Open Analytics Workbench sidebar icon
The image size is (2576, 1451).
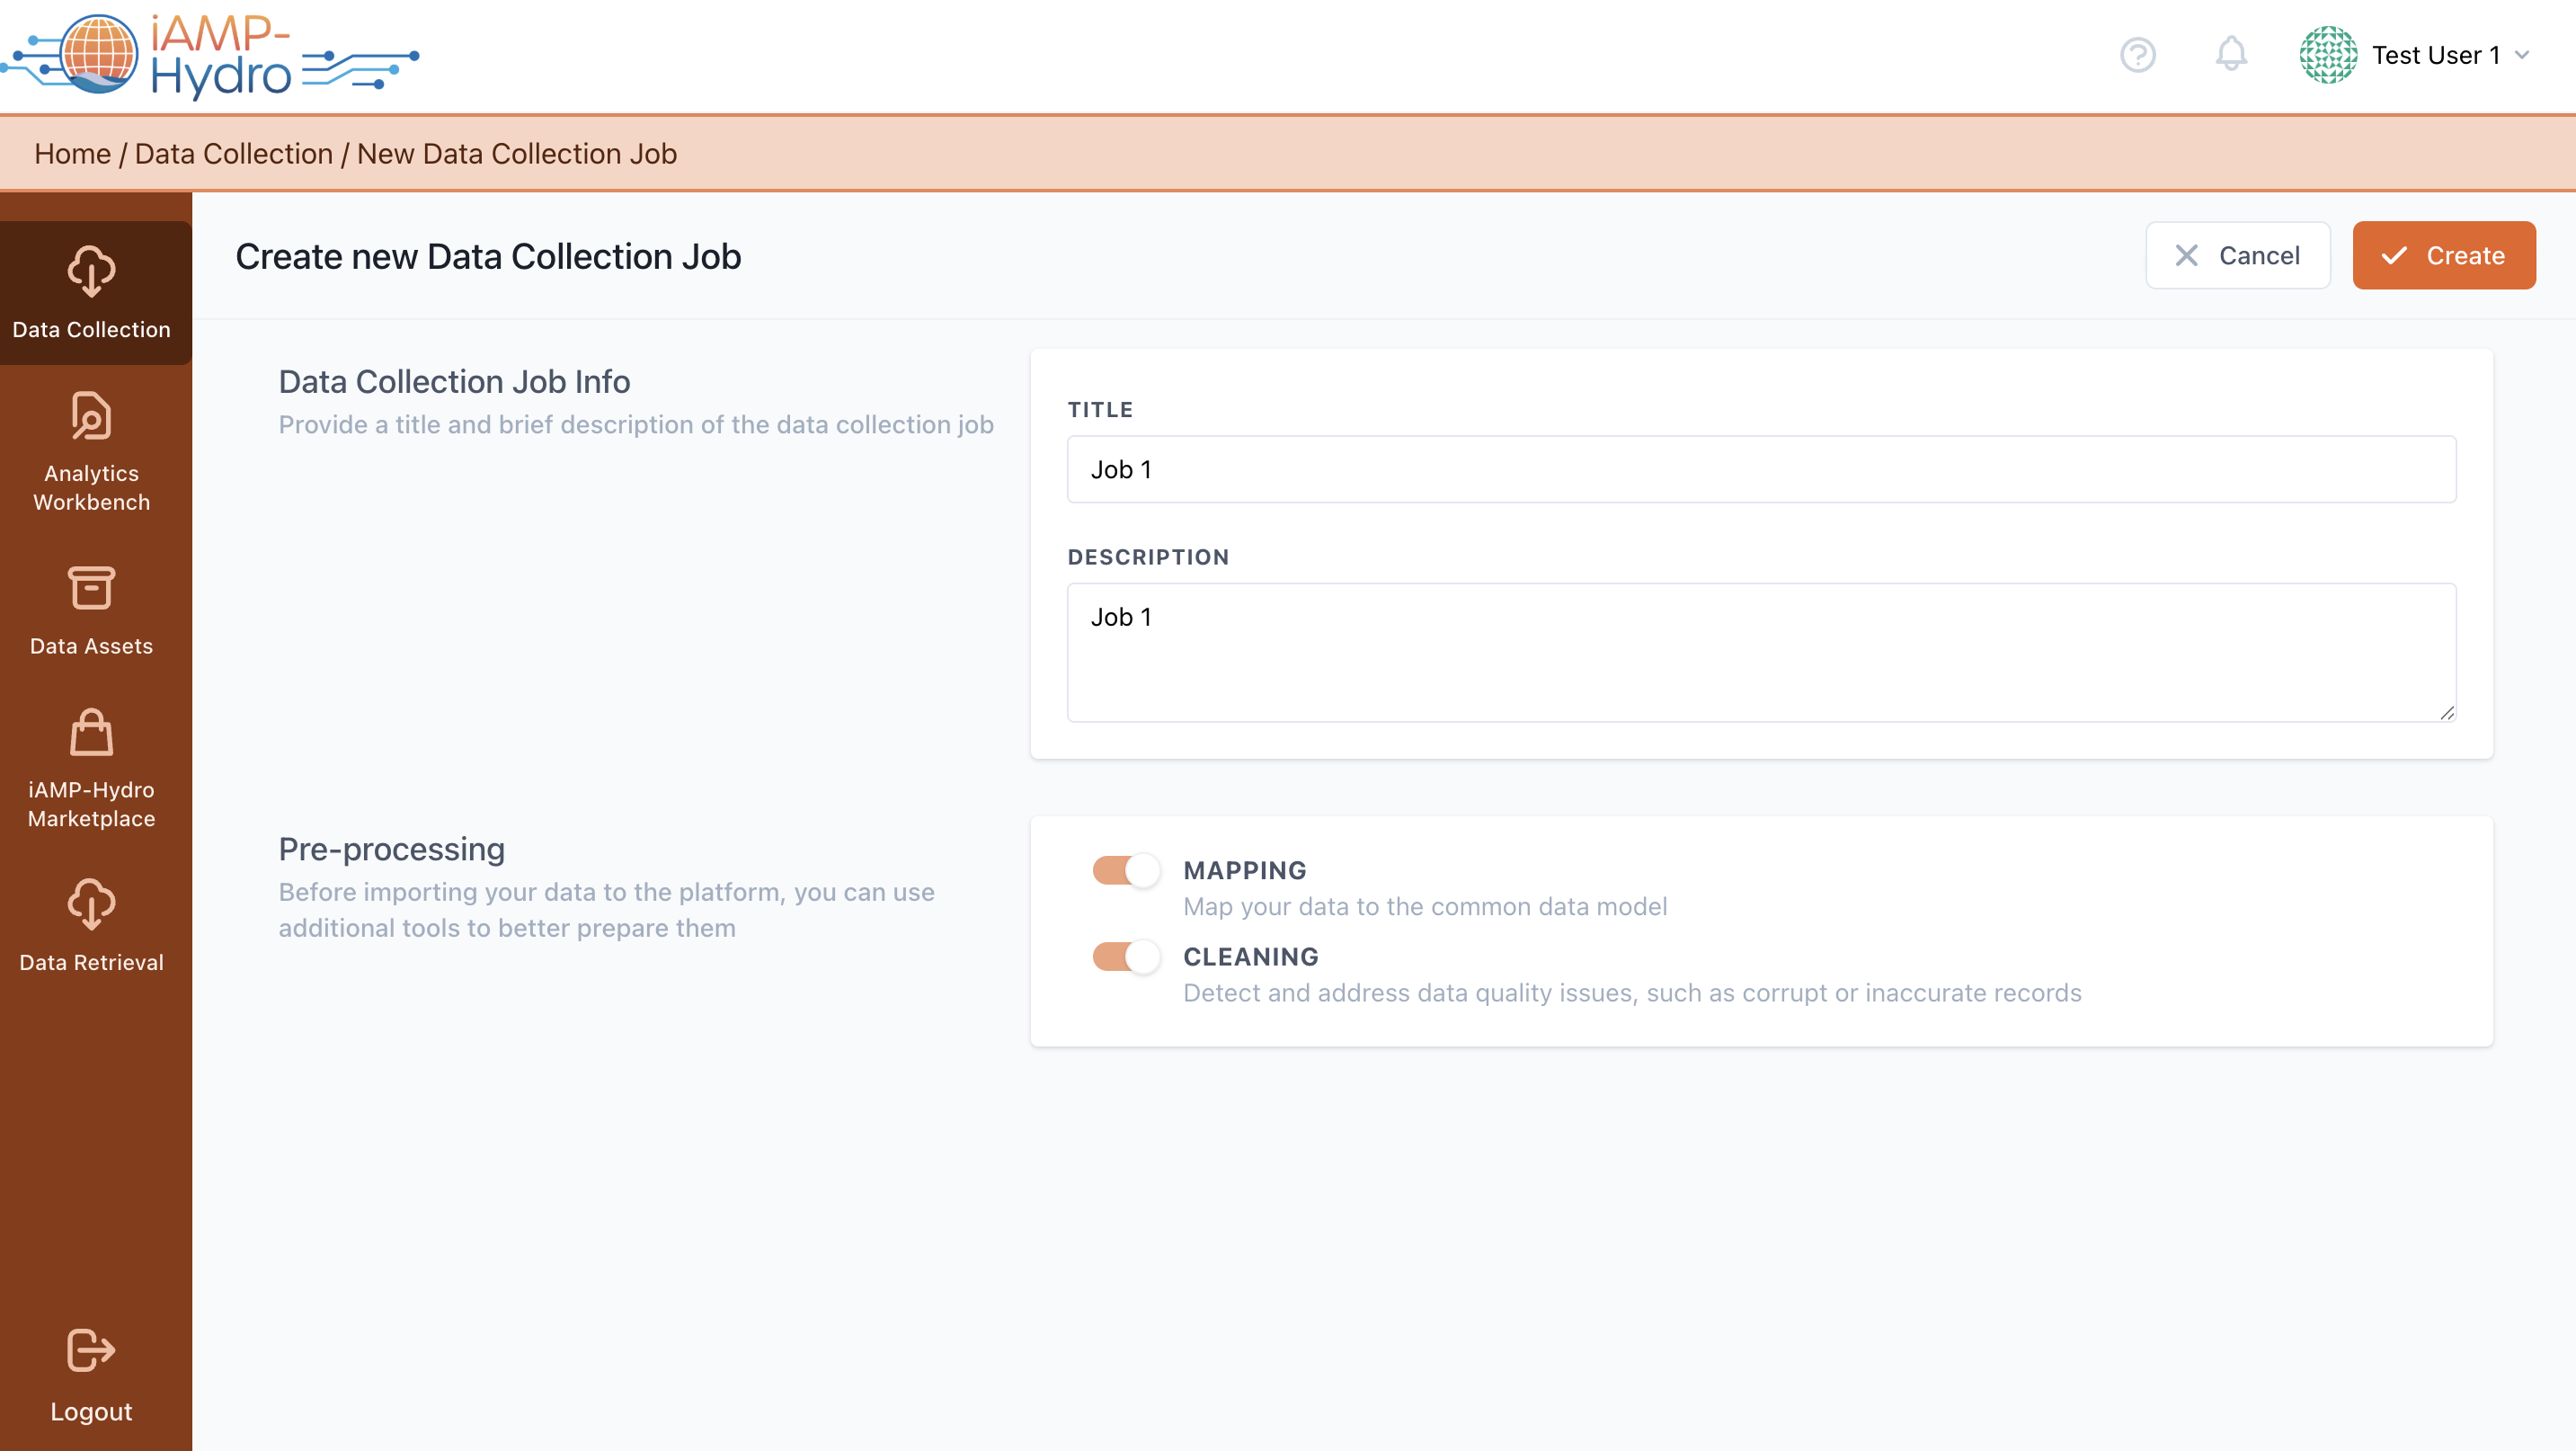[x=91, y=416]
